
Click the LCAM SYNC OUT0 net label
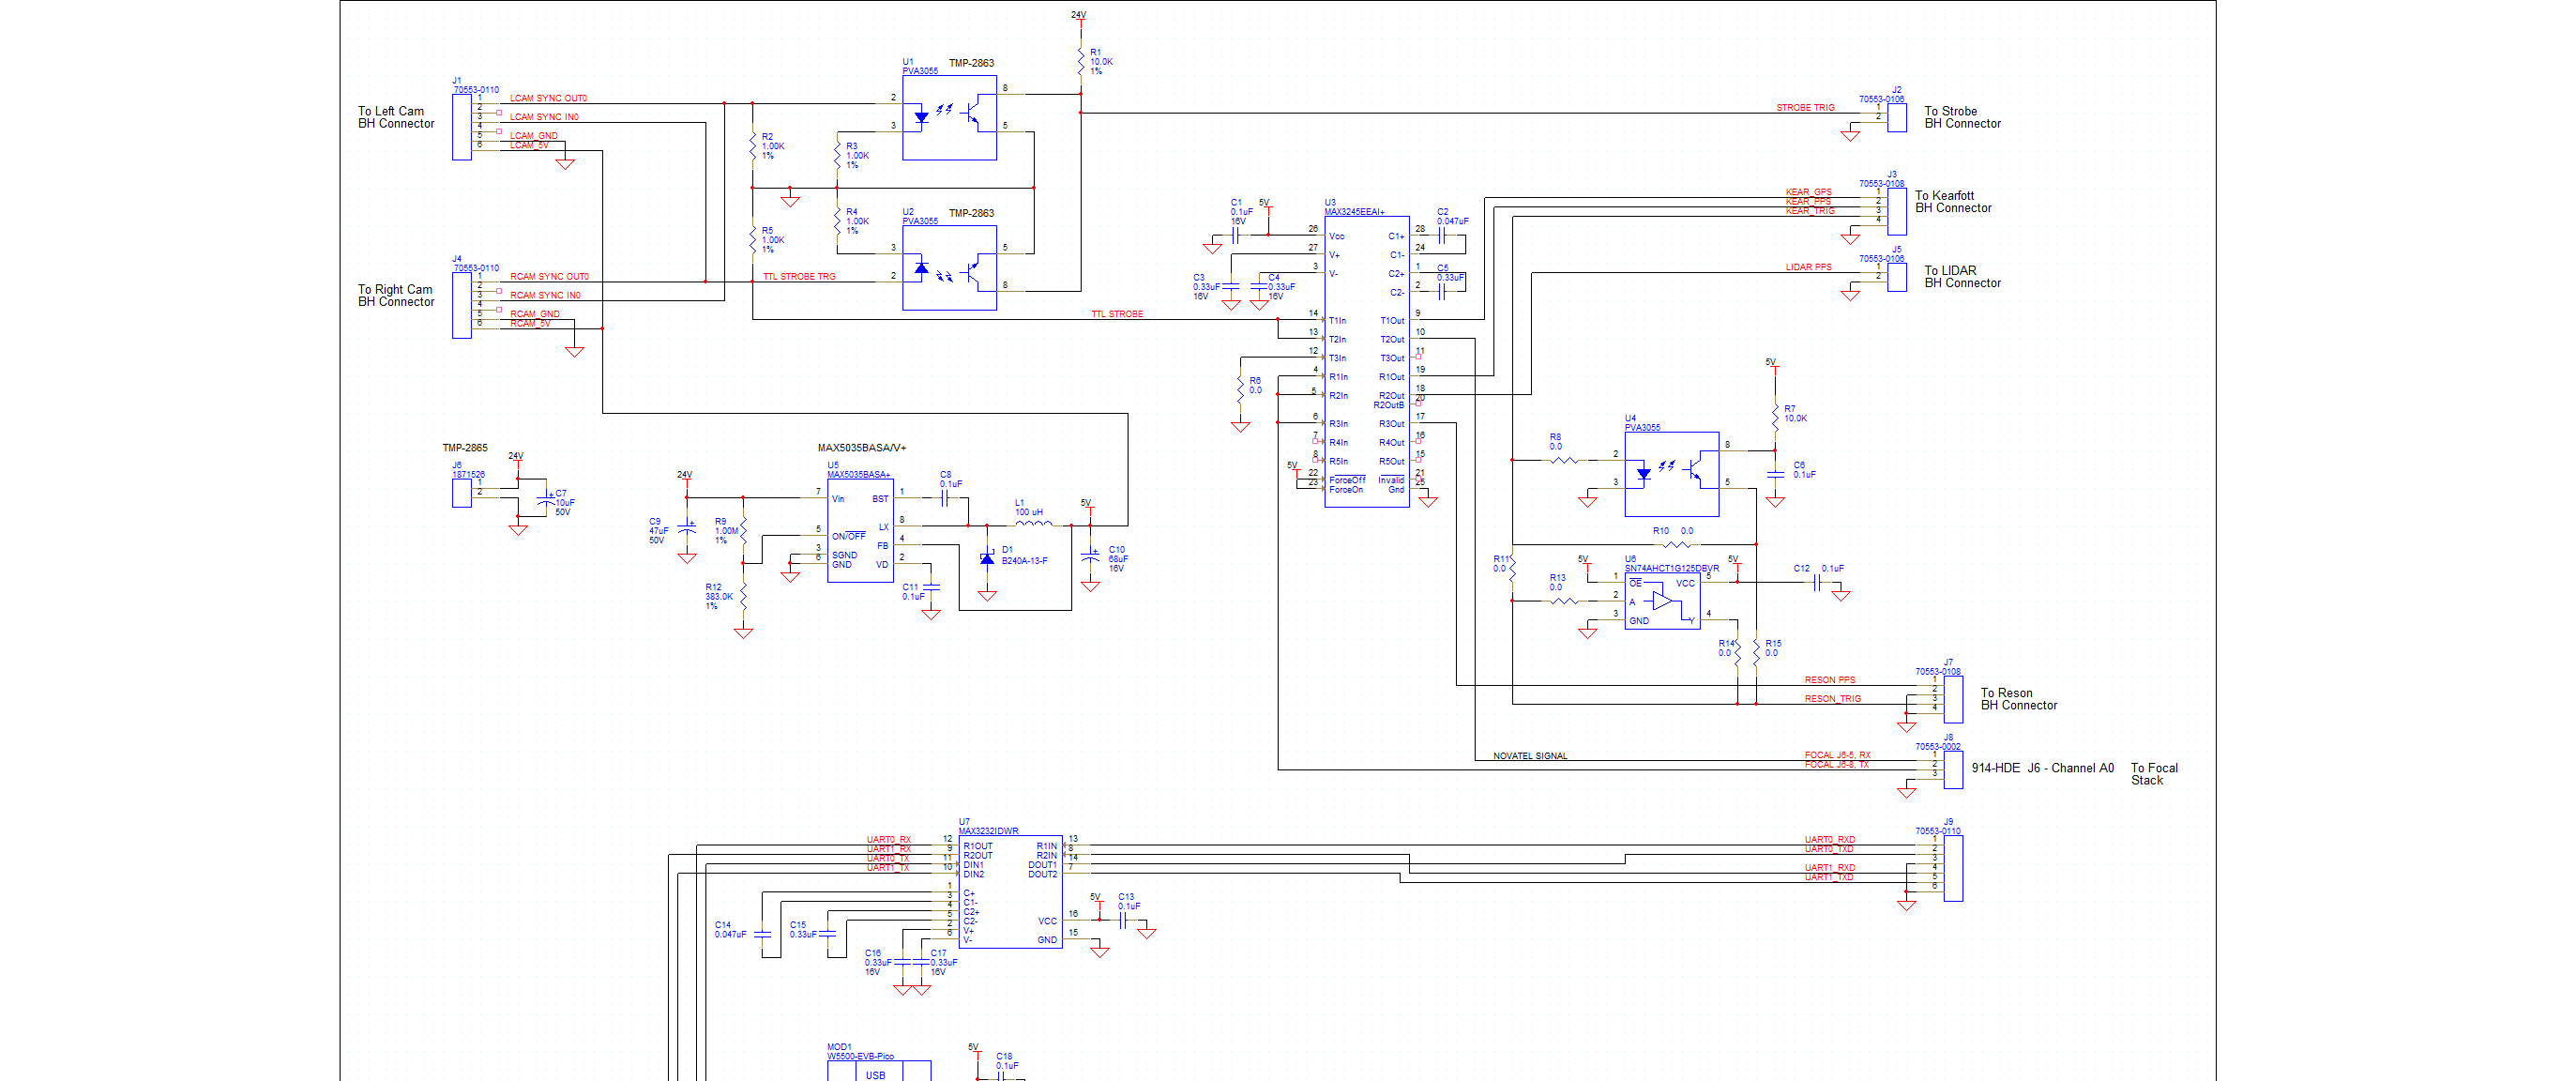(548, 99)
